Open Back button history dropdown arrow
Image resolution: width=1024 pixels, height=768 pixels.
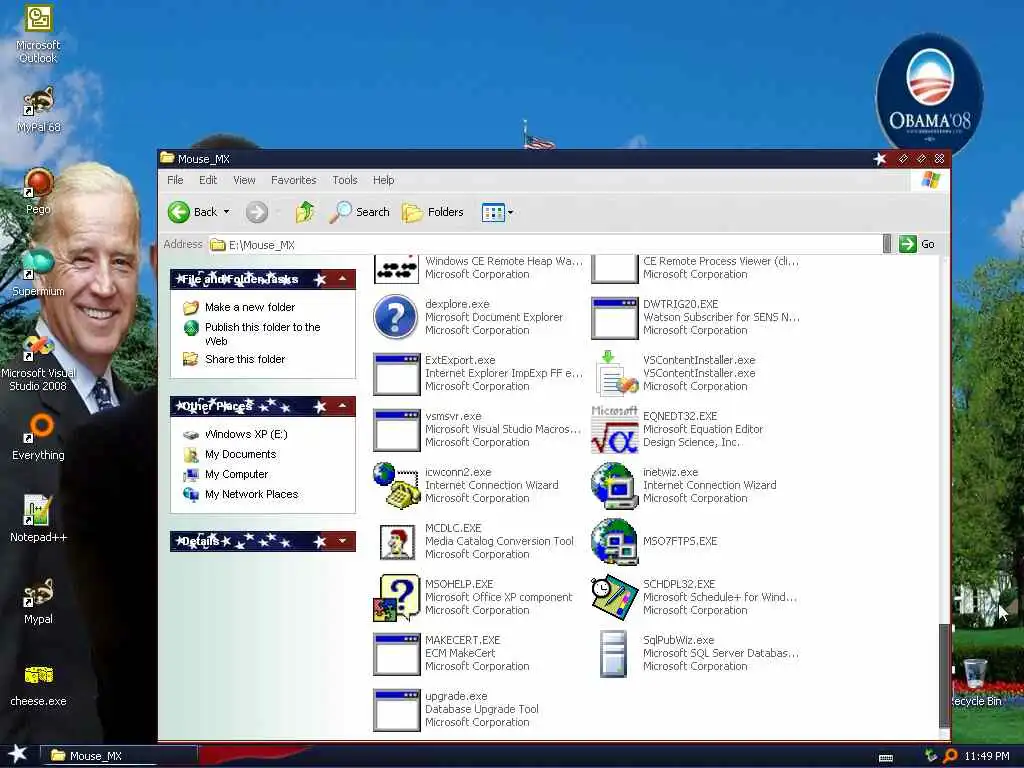(x=227, y=212)
